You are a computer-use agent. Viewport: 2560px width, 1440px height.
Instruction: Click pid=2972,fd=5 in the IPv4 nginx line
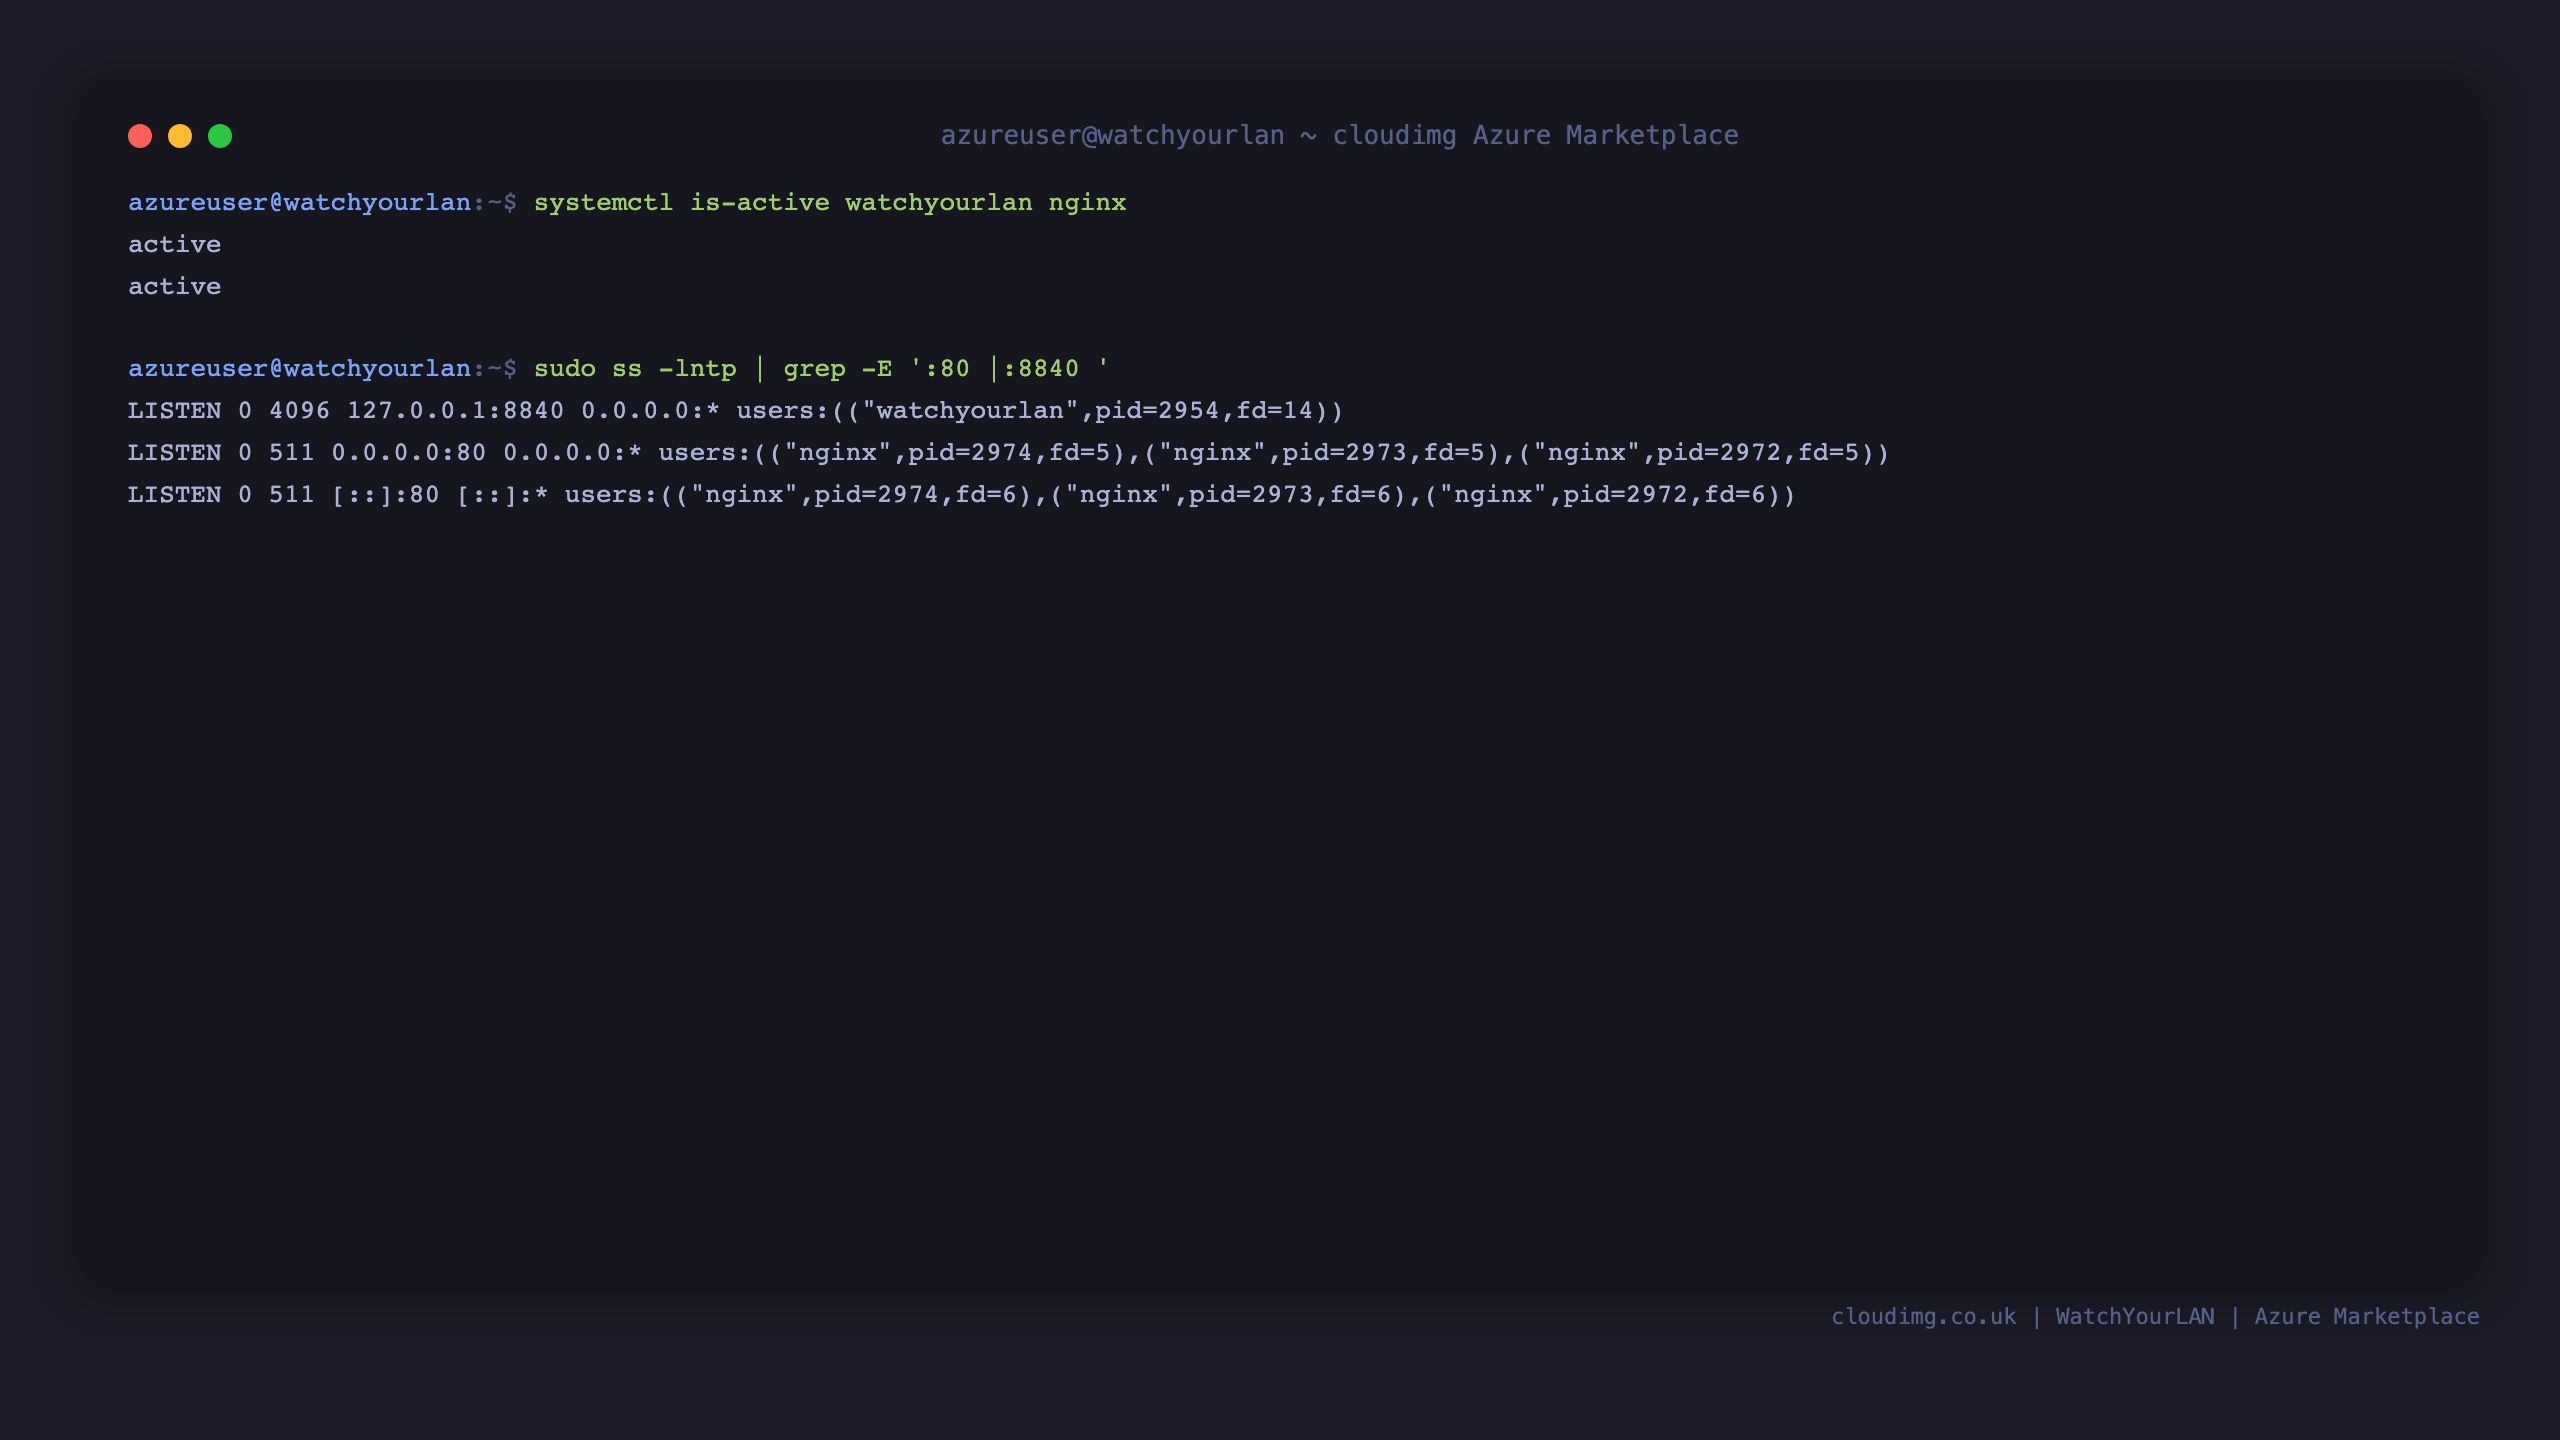pyautogui.click(x=1758, y=452)
